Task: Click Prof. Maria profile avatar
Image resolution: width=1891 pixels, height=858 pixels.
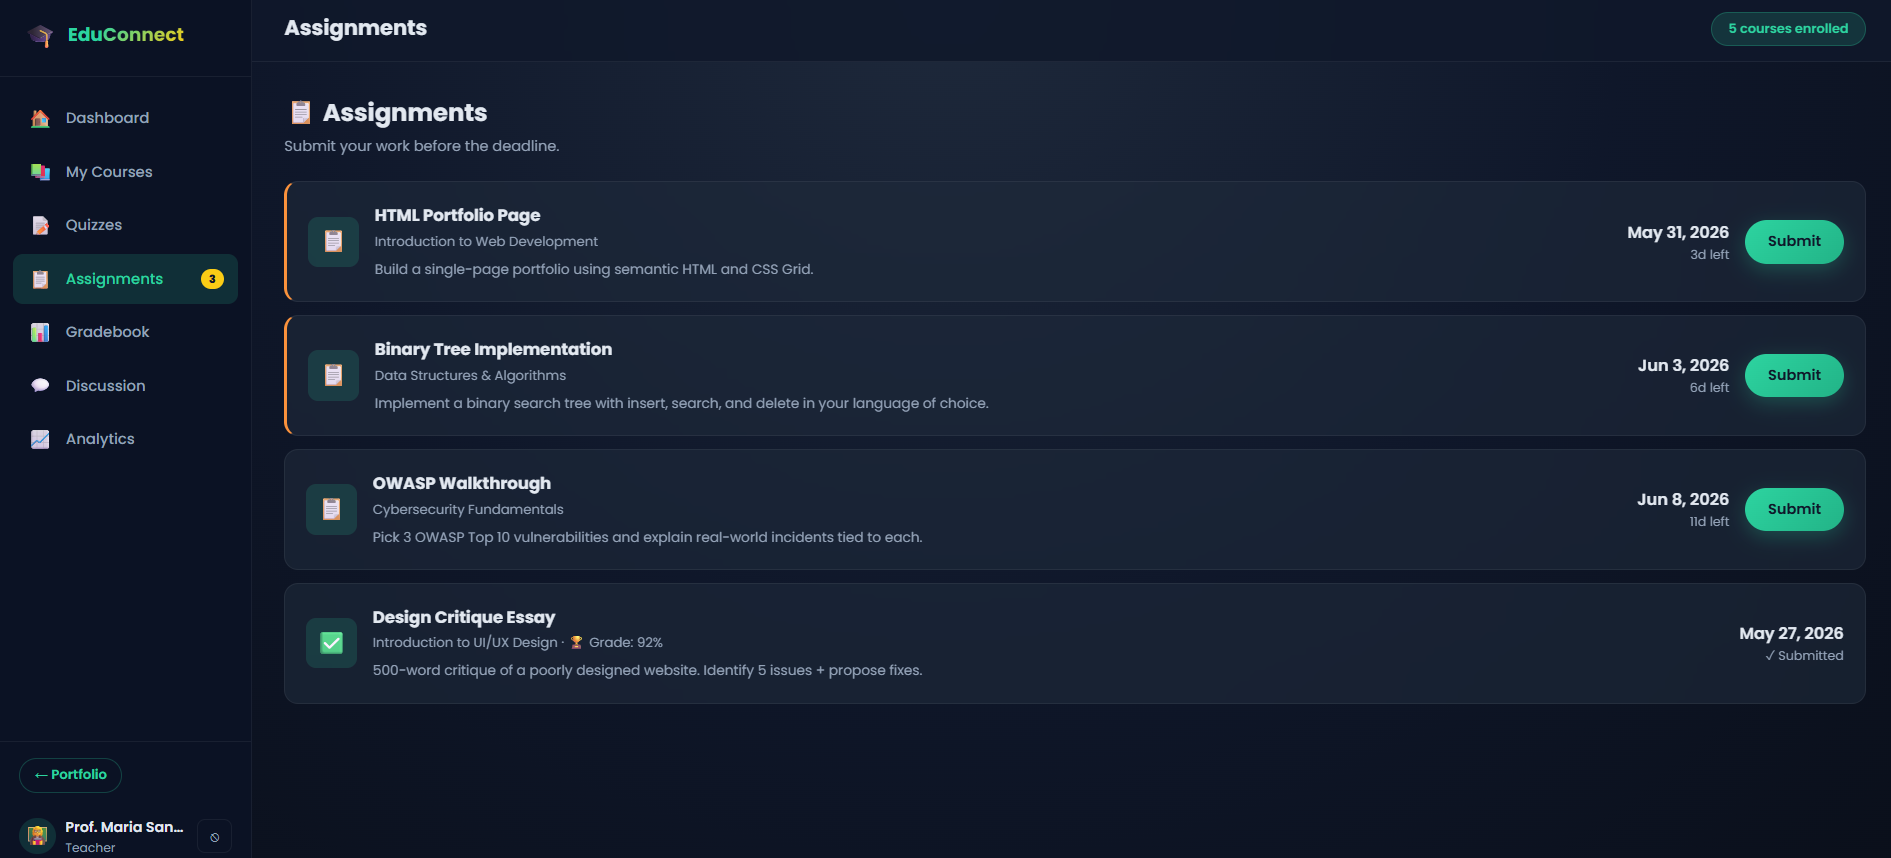Action: (37, 835)
